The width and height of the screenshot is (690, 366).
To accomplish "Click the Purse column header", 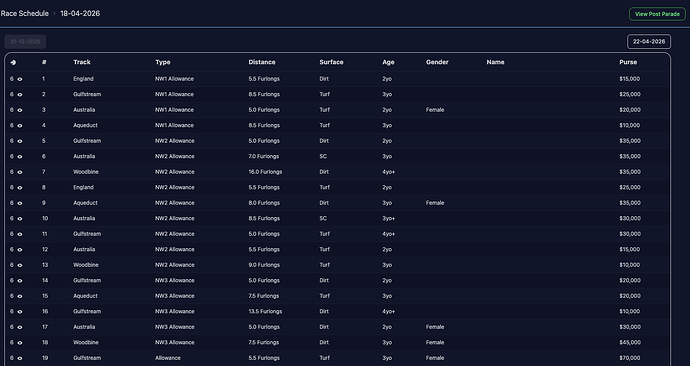I will [628, 62].
